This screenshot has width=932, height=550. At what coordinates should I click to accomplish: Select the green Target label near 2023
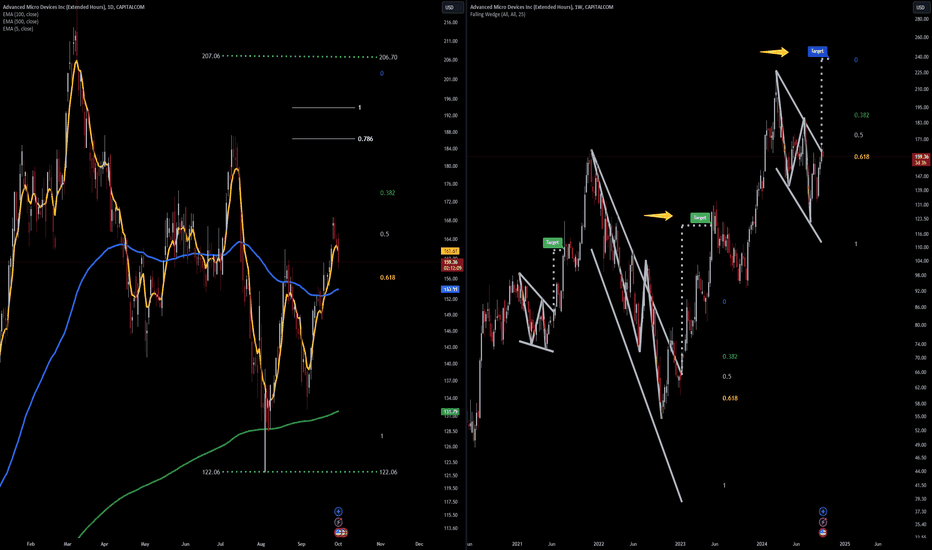[700, 218]
